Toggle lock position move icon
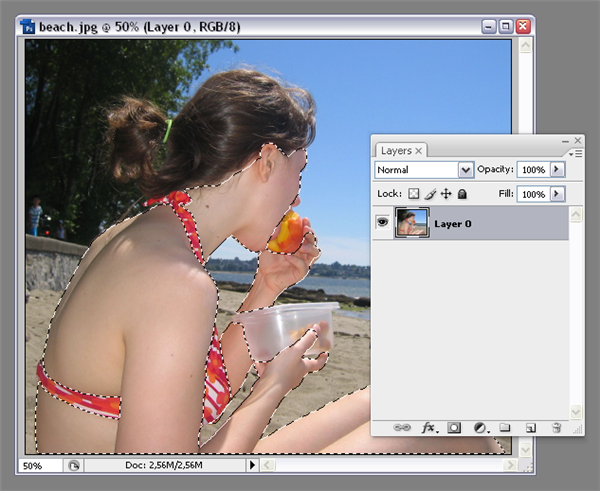The height and width of the screenshot is (491, 600). click(446, 194)
